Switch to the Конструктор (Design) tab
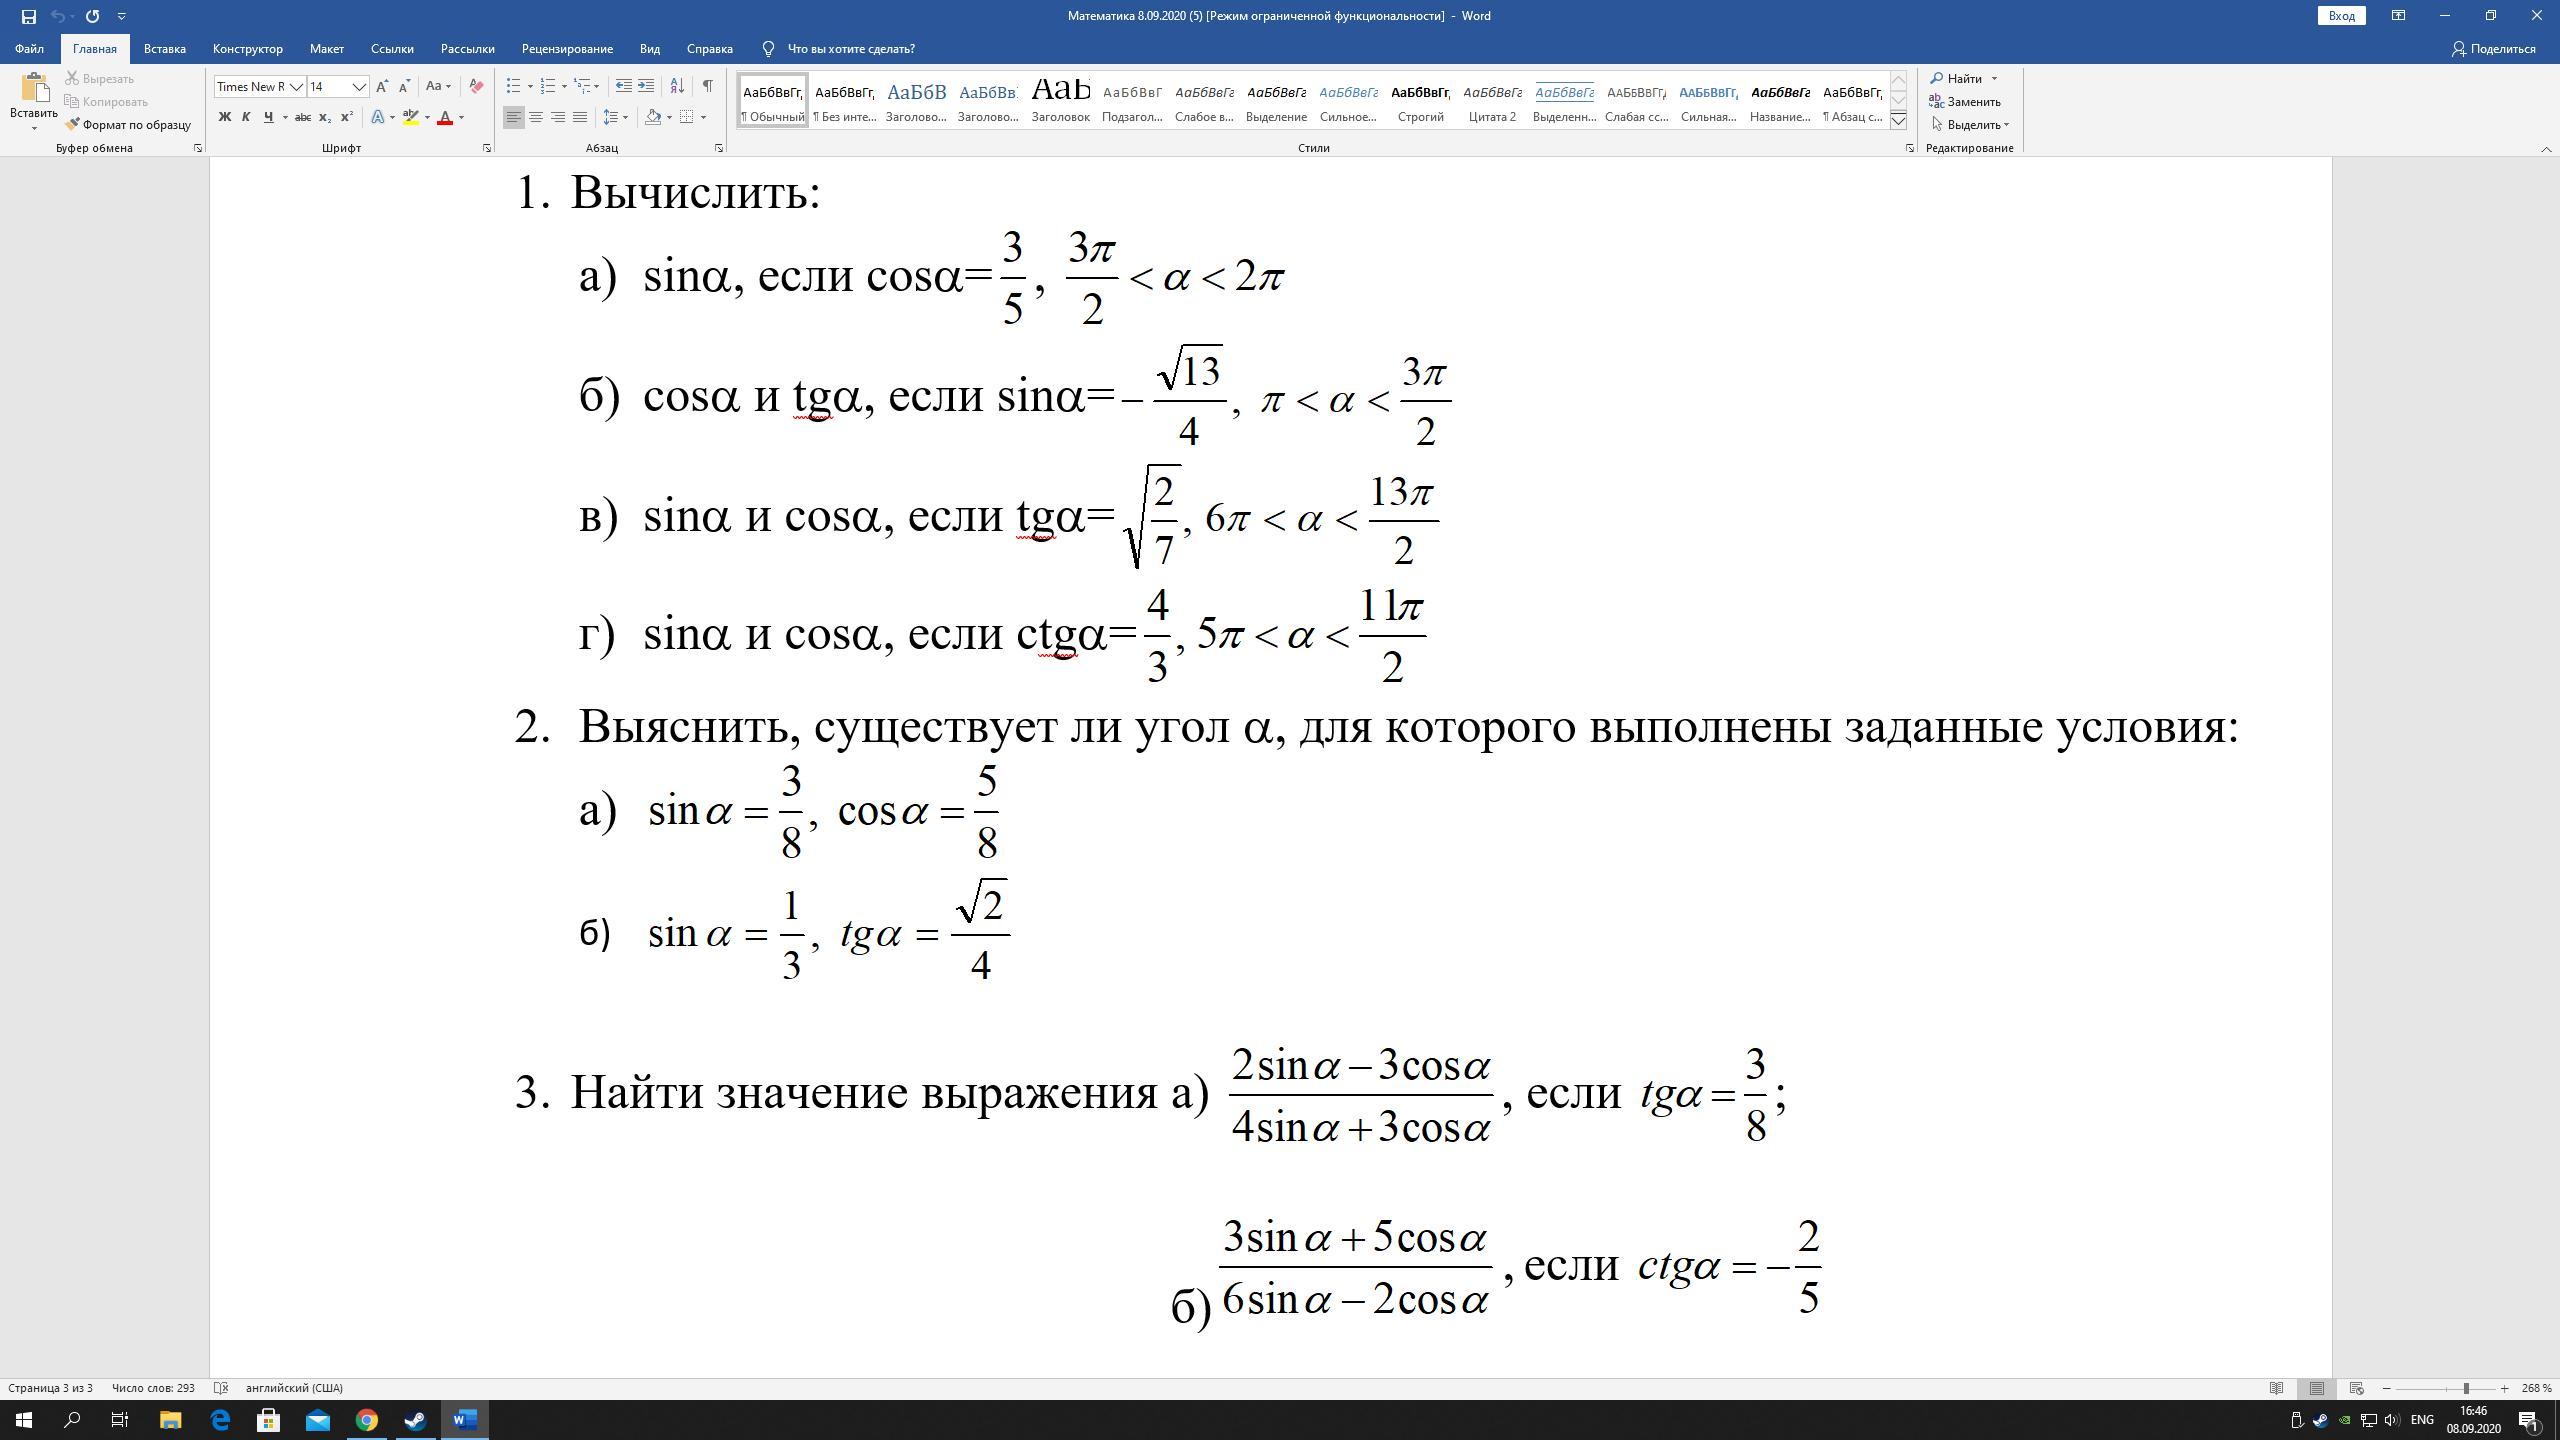This screenshot has width=2560, height=1440. (x=247, y=48)
